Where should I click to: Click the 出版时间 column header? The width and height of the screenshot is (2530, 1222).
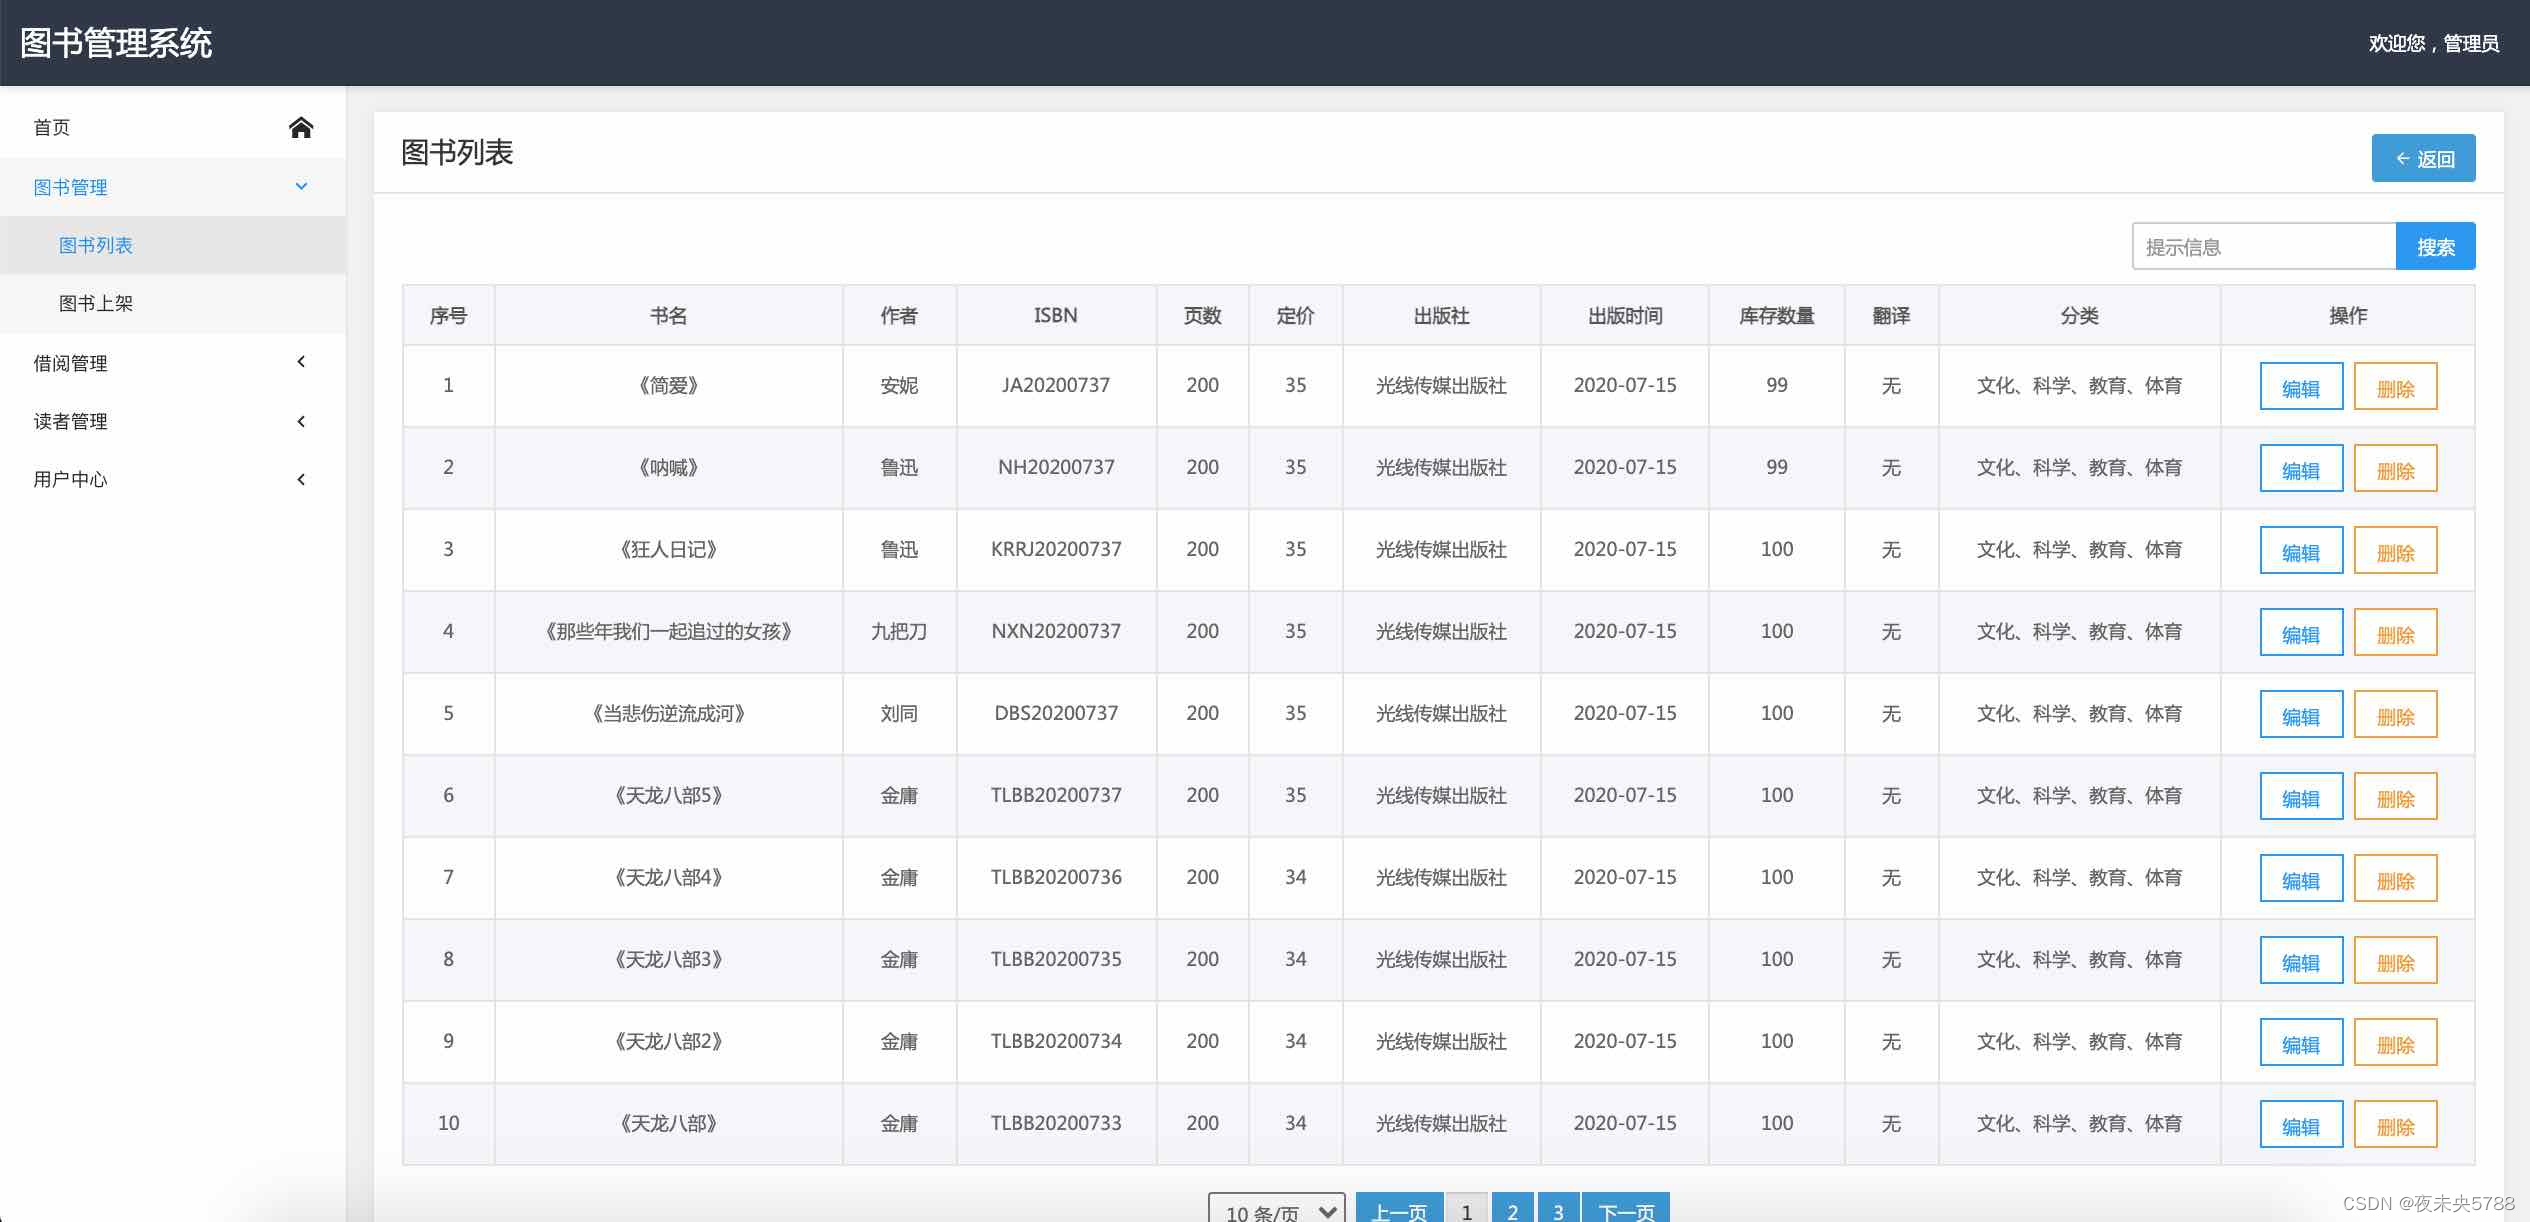(x=1625, y=316)
